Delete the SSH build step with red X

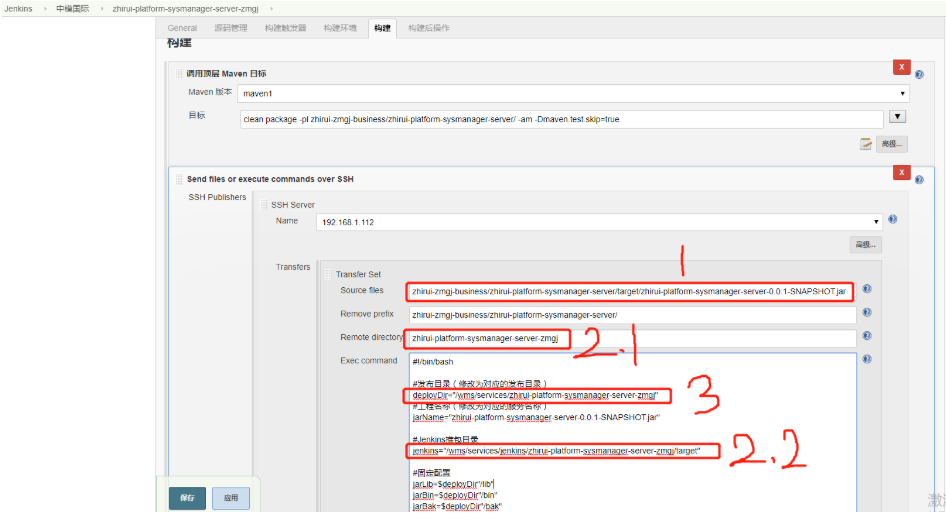pos(901,172)
